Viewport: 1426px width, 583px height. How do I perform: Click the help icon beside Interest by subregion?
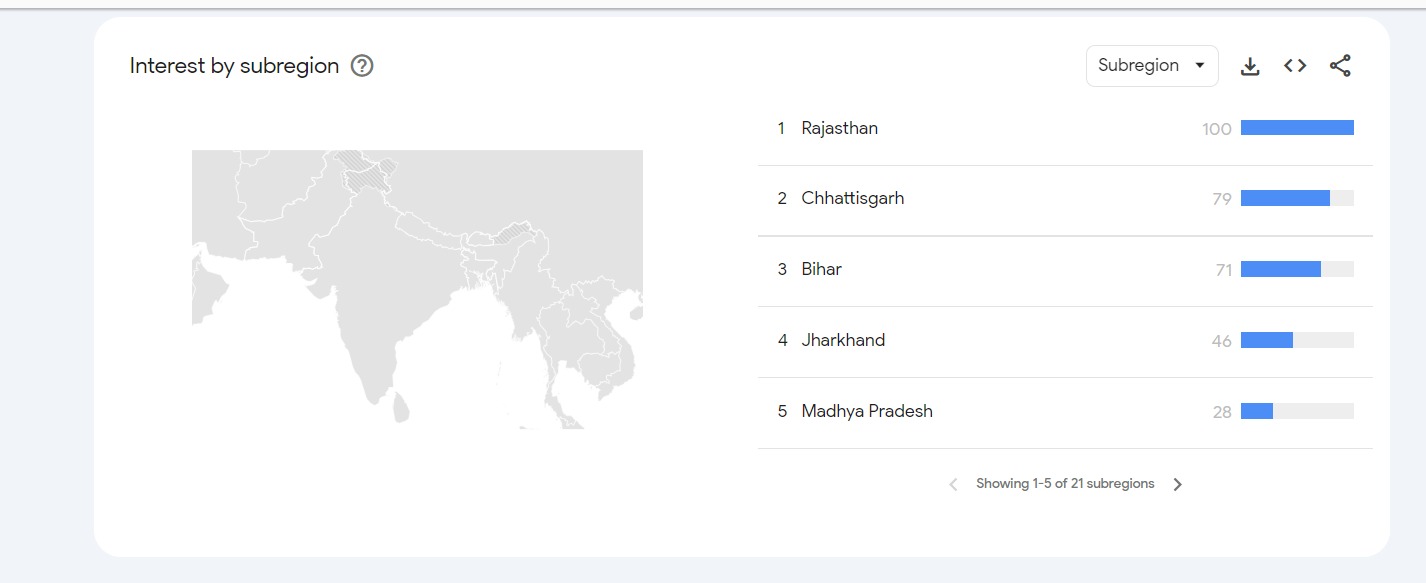[362, 66]
